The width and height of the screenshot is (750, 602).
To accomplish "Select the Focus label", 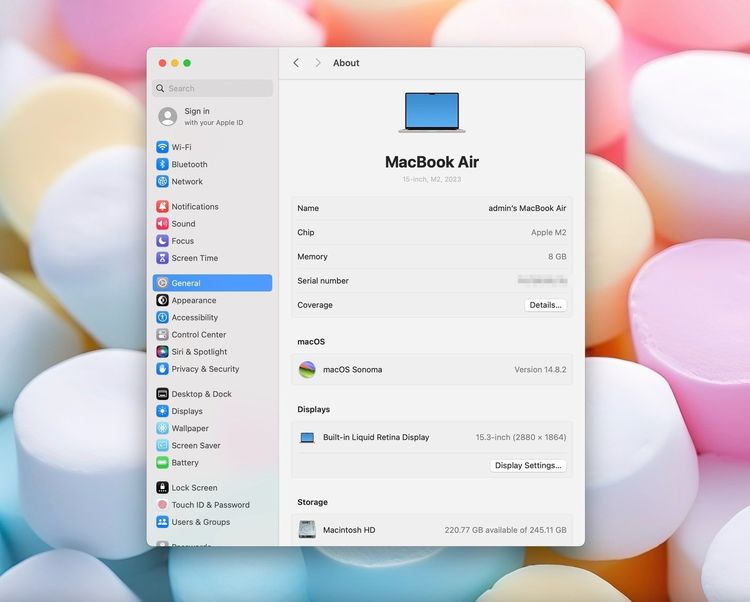I will 183,241.
